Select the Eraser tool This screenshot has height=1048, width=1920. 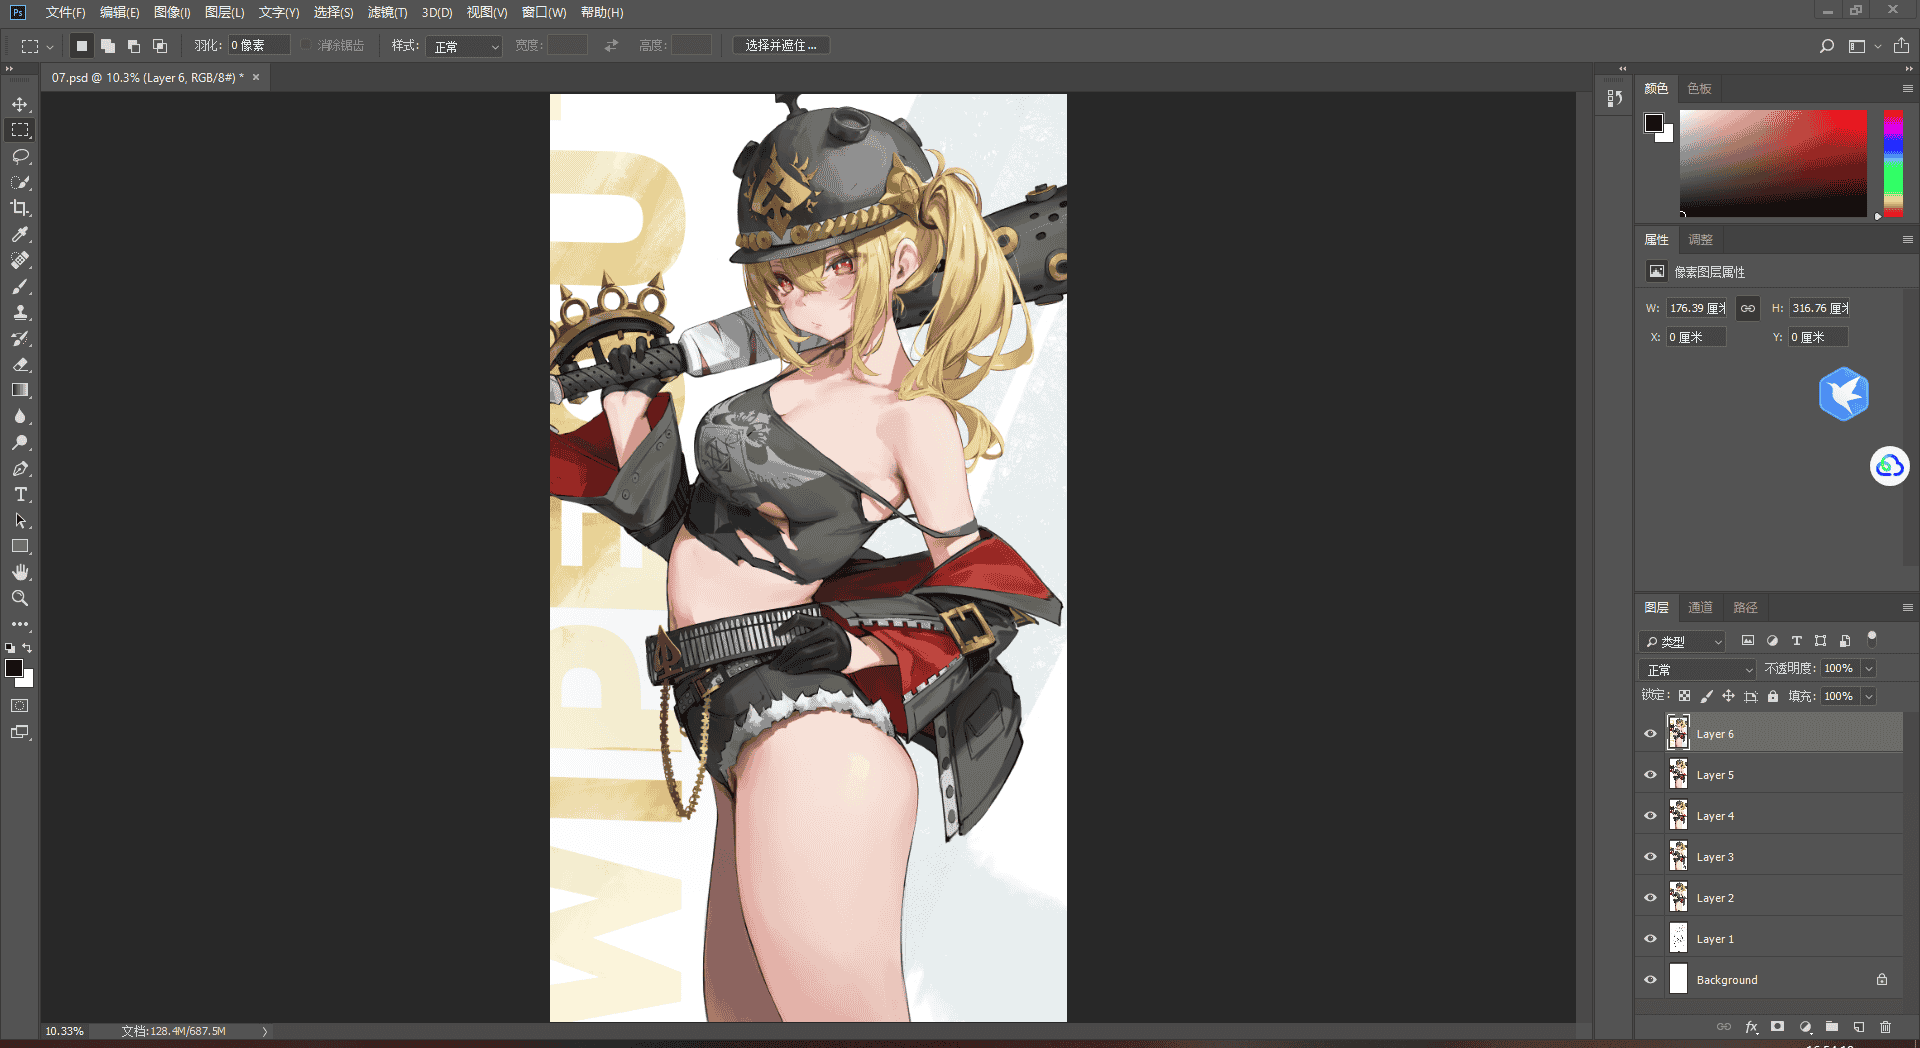[x=20, y=364]
